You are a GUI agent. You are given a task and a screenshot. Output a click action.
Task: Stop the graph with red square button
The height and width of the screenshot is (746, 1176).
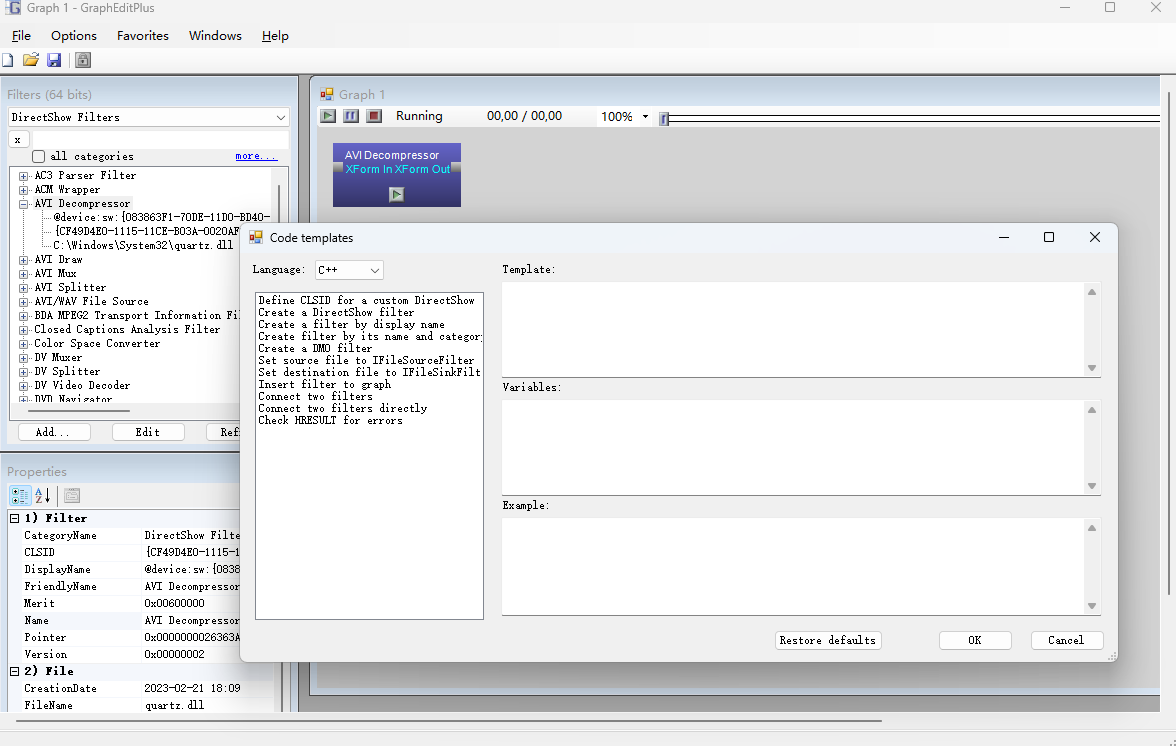pyautogui.click(x=374, y=115)
